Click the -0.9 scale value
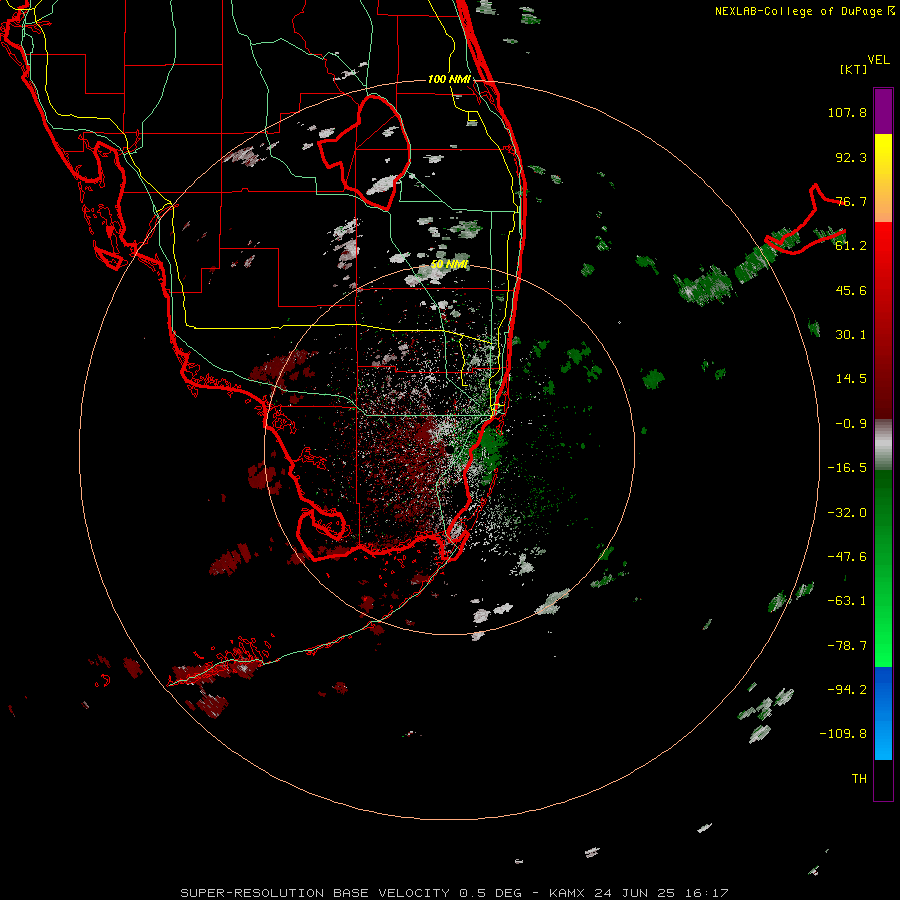Image resolution: width=900 pixels, height=900 pixels. [x=851, y=424]
